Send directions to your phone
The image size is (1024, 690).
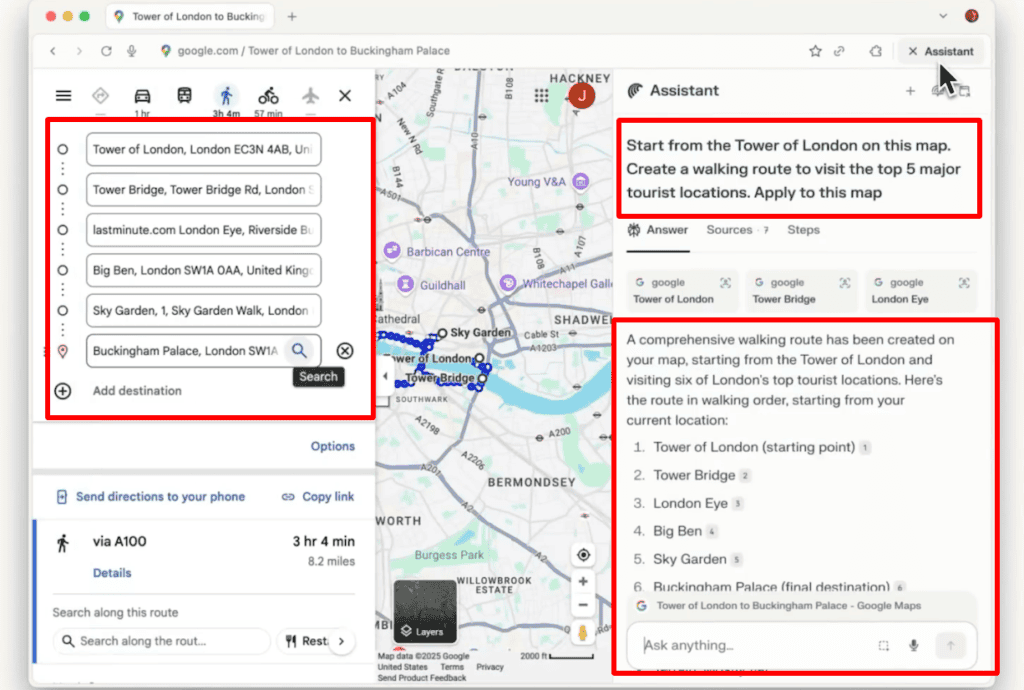click(x=150, y=497)
